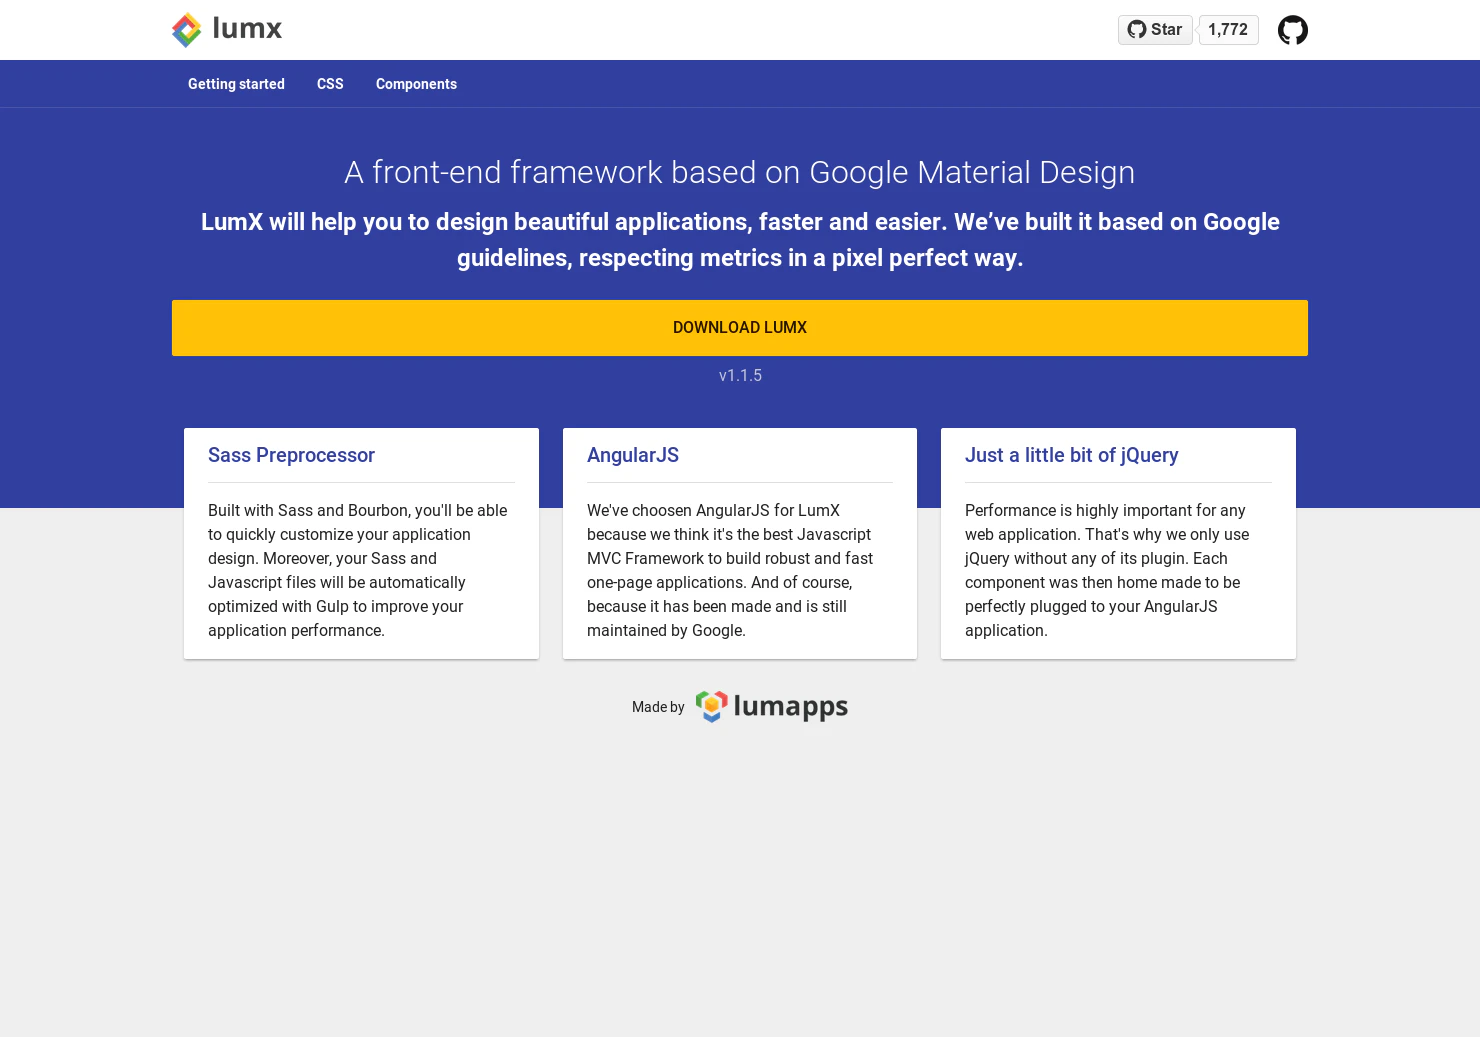1480x1037 pixels.
Task: Click the AngularJS card title
Action: (633, 455)
